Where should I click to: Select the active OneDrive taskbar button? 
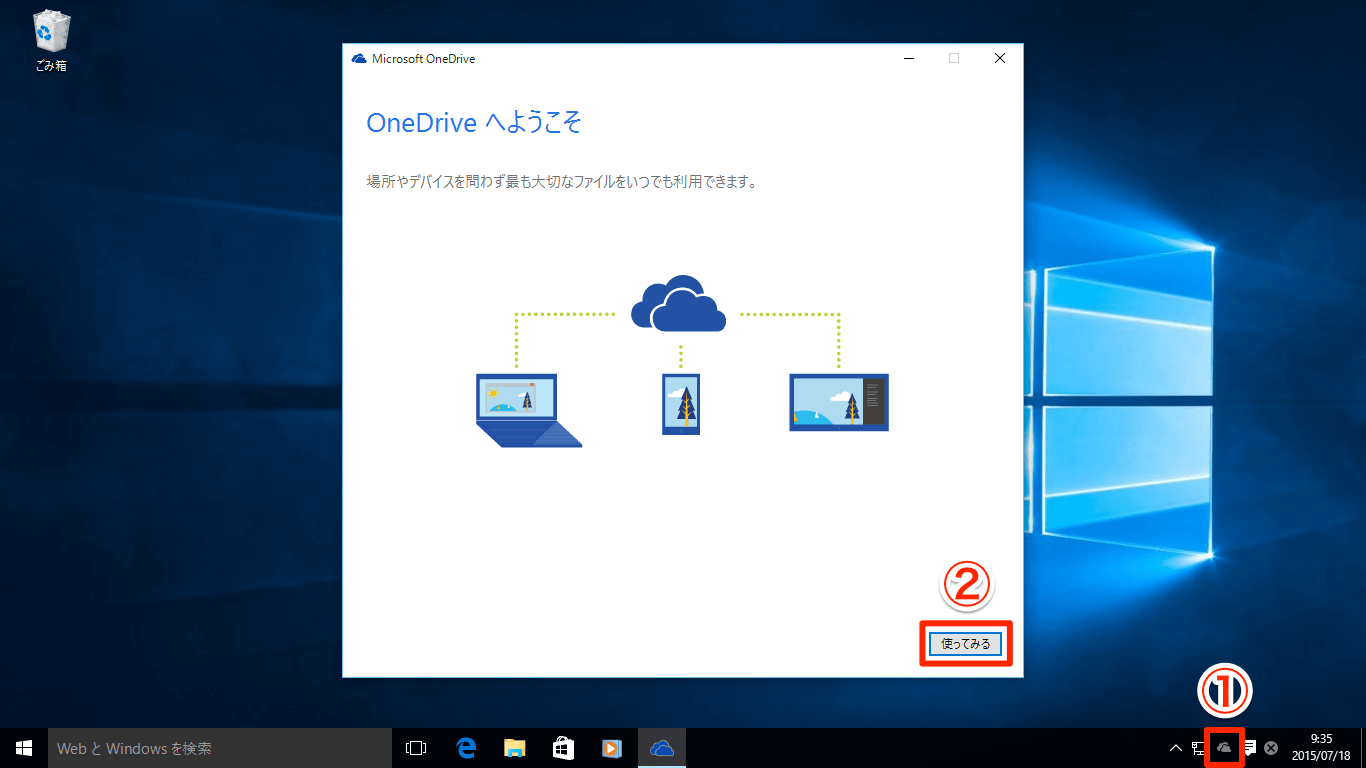[662, 748]
